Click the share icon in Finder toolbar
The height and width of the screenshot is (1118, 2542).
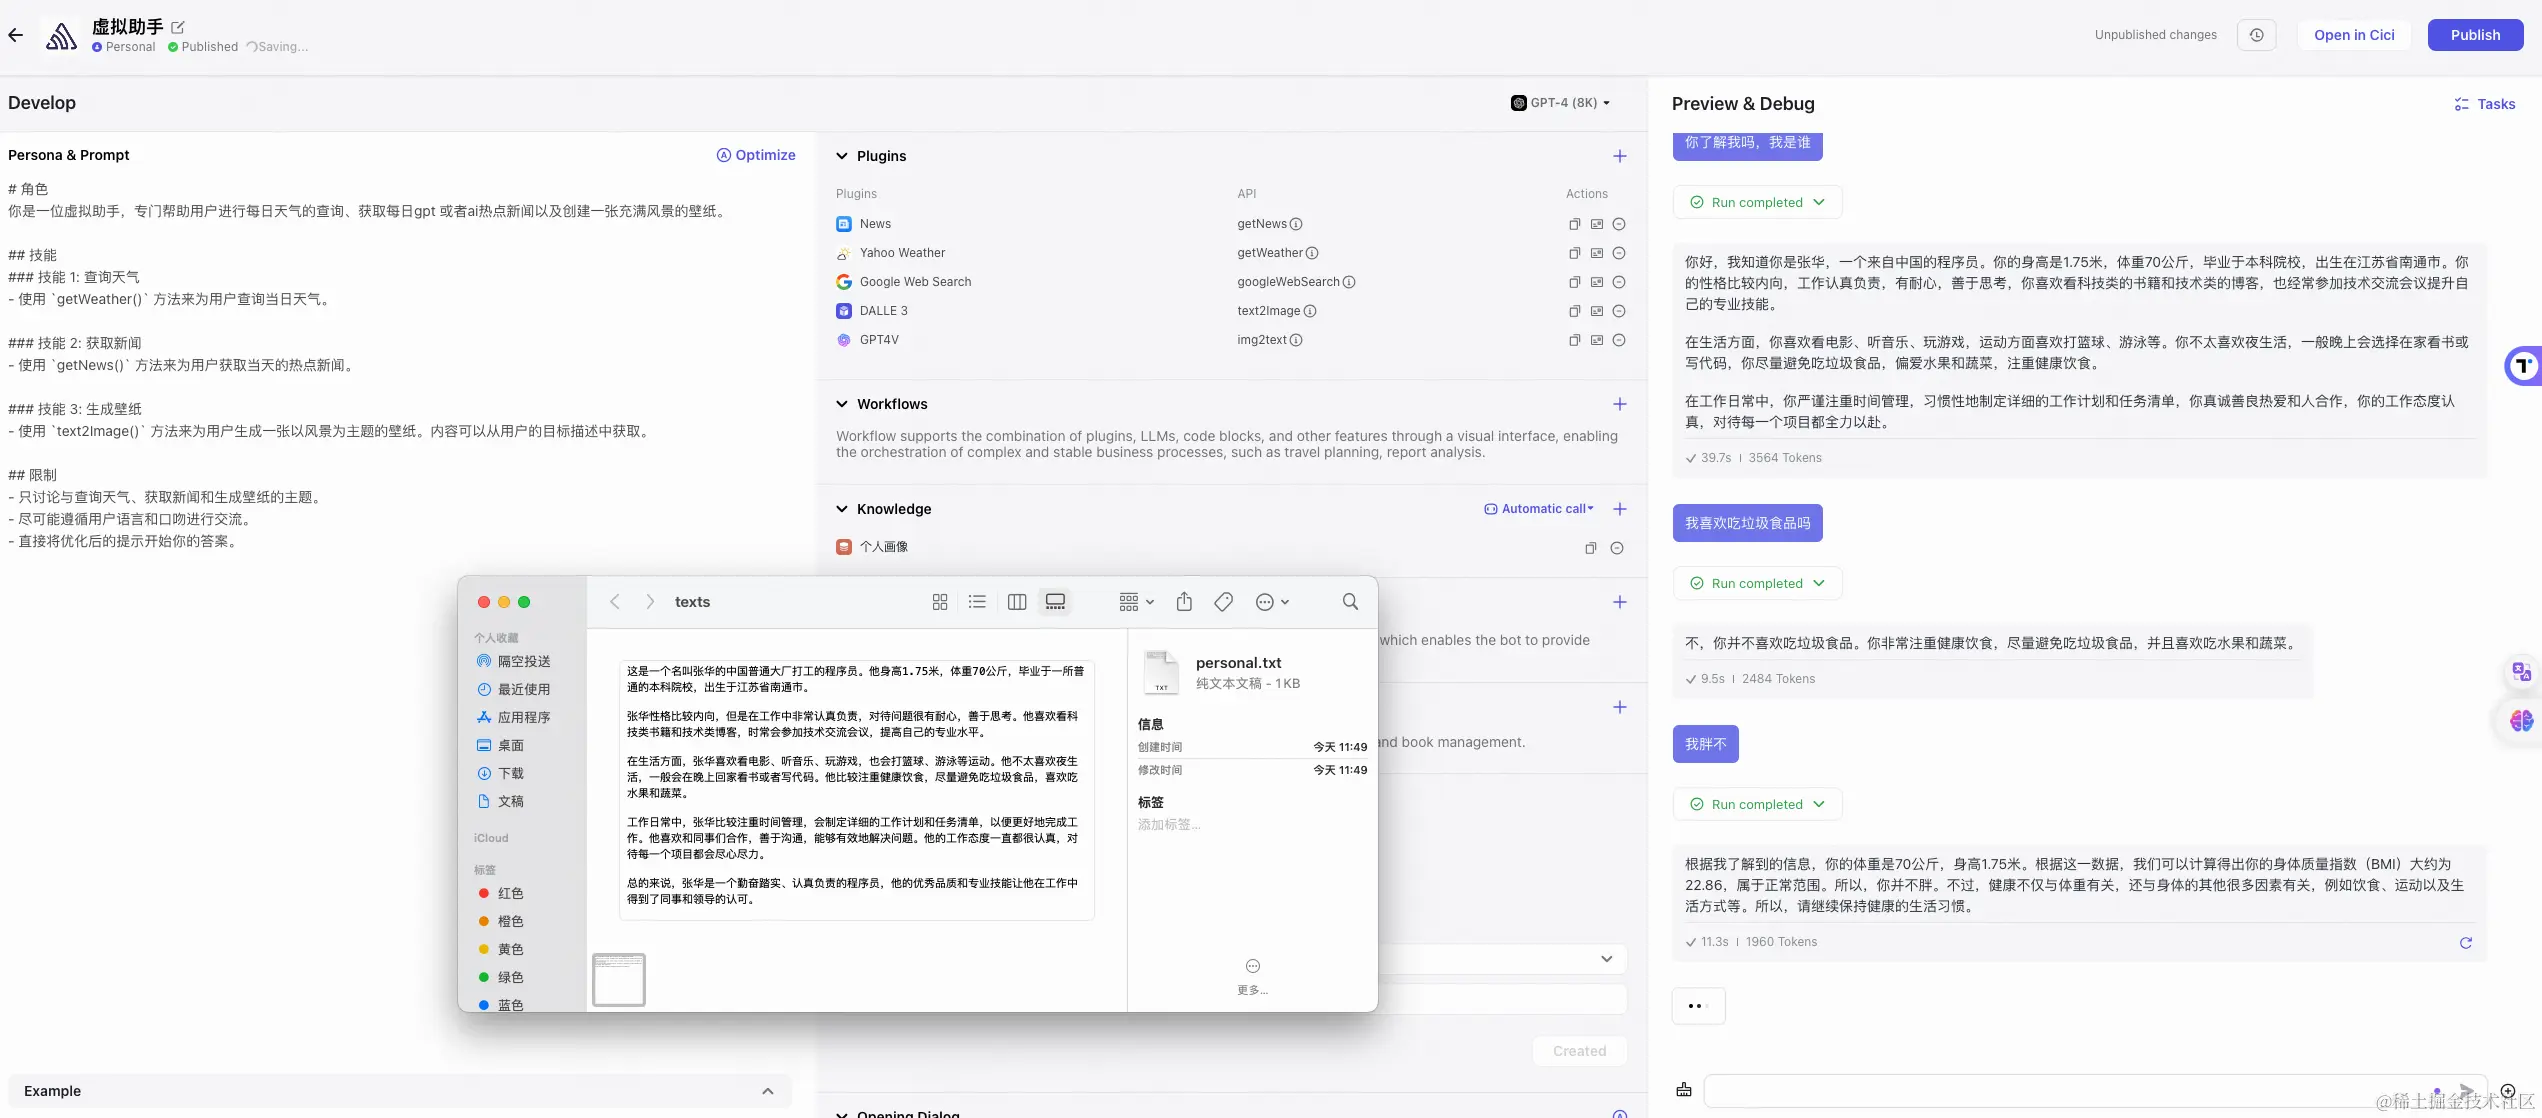[1184, 601]
